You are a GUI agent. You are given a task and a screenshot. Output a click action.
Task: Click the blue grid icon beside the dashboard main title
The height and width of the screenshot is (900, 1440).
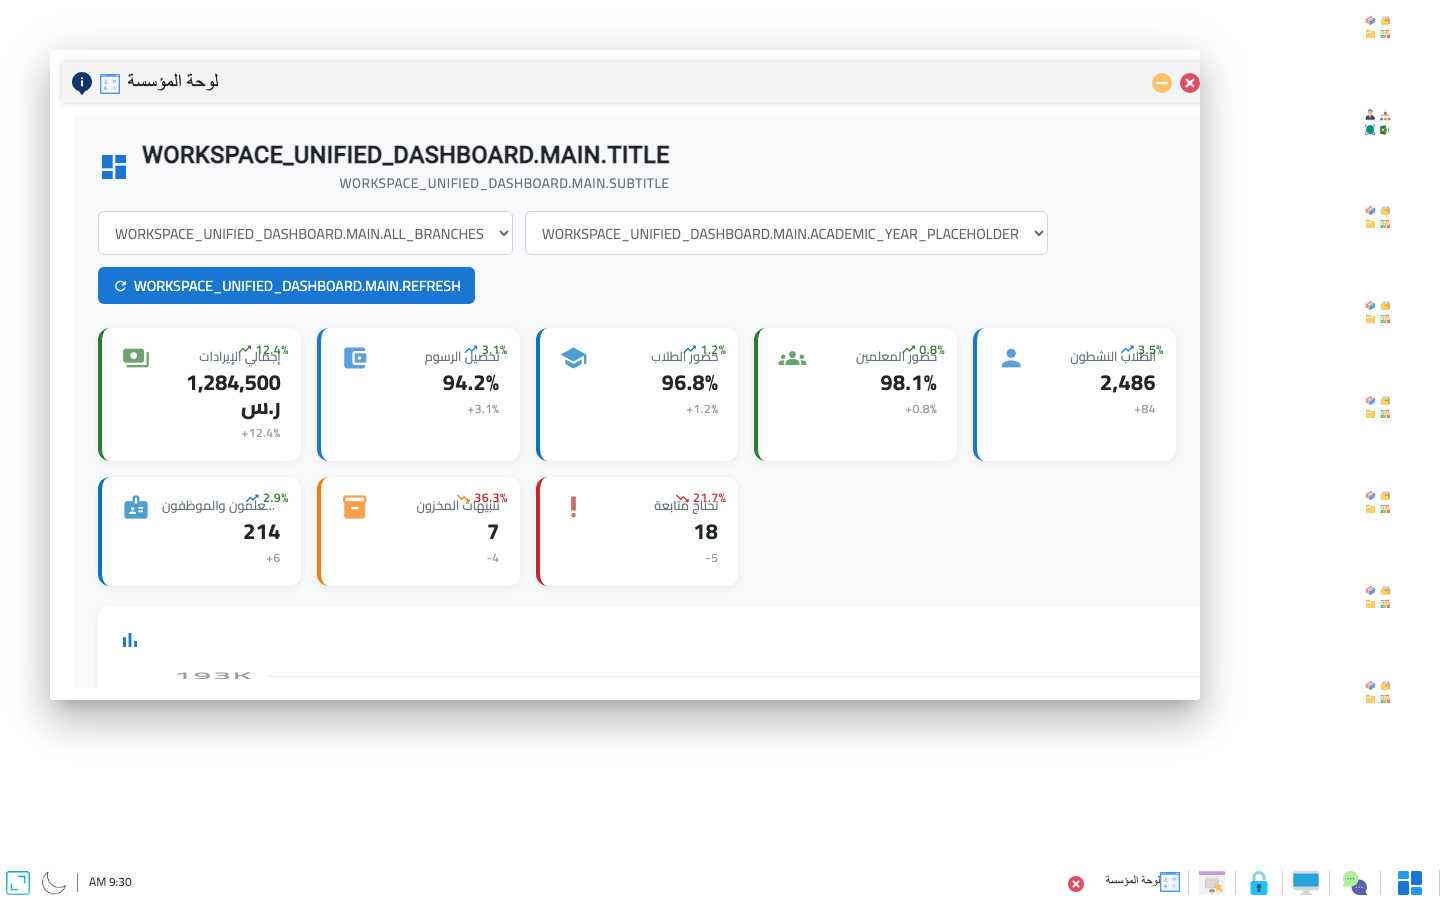114,167
